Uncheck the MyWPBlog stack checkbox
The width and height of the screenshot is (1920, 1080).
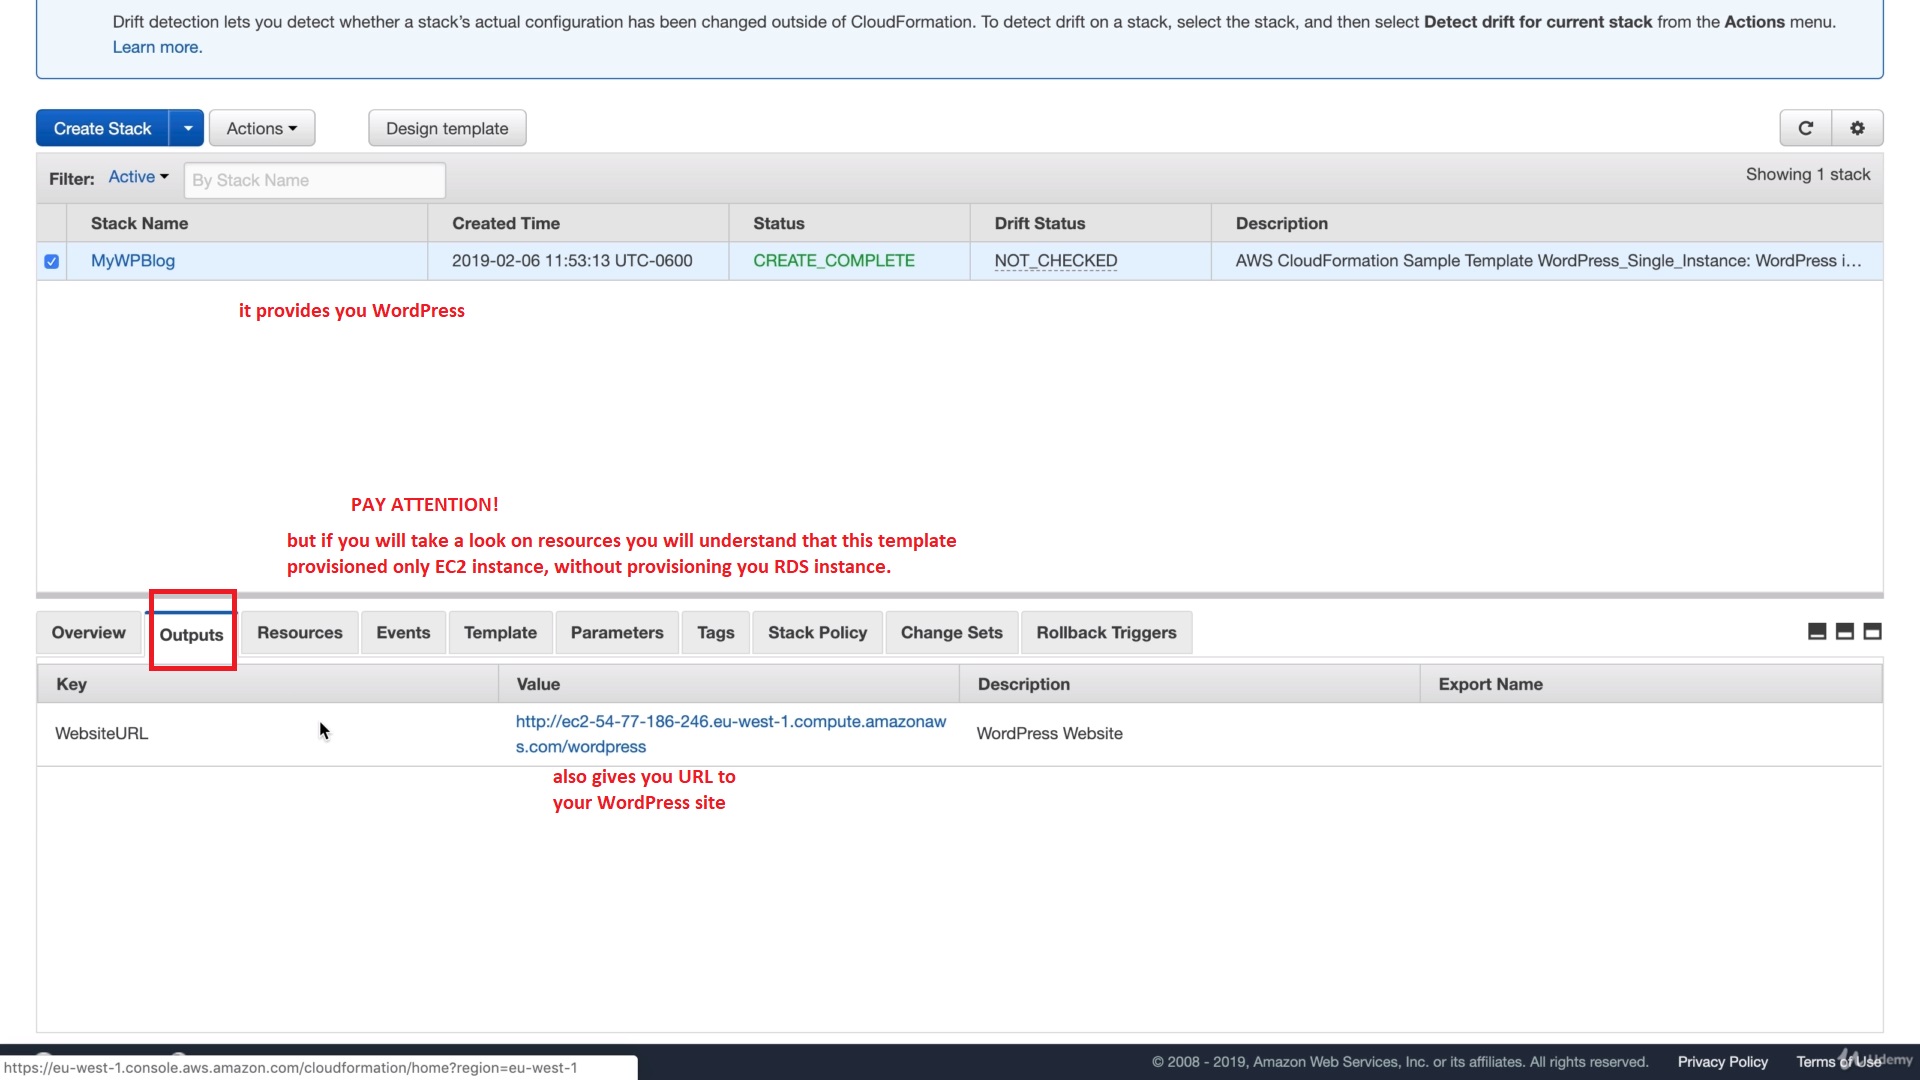tap(51, 261)
